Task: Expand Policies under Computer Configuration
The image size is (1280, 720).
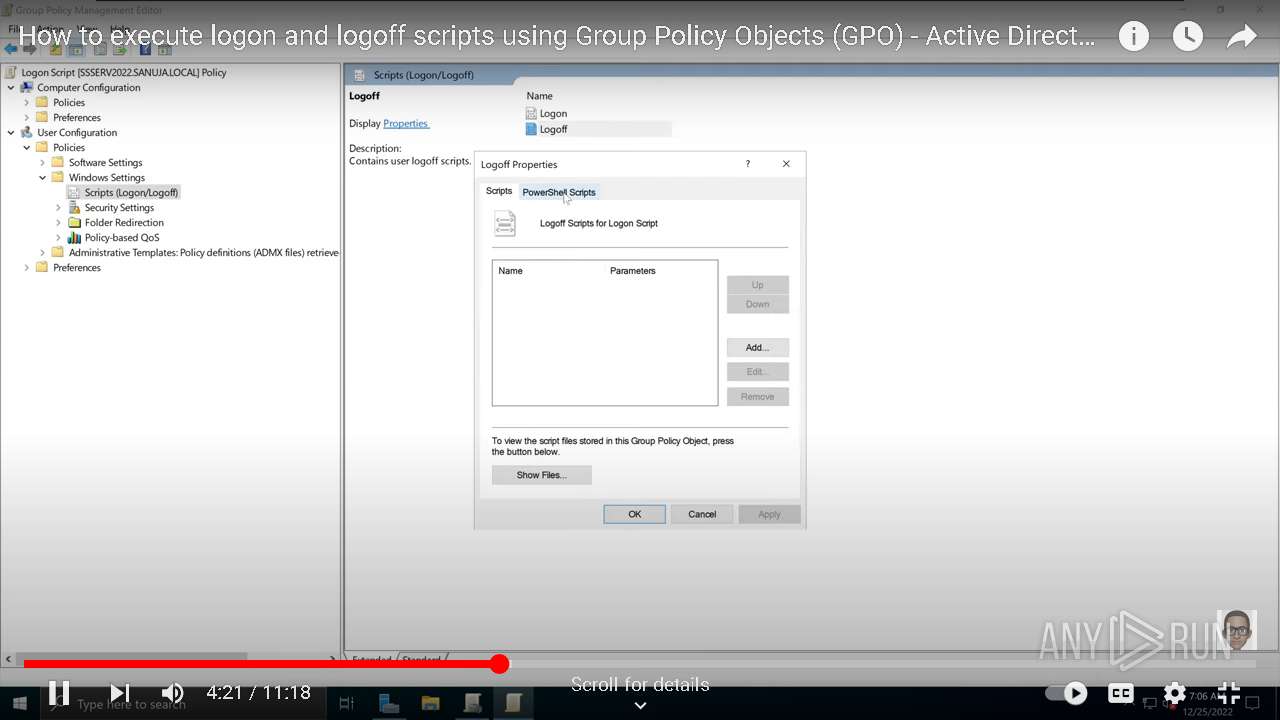Action: [x=27, y=102]
